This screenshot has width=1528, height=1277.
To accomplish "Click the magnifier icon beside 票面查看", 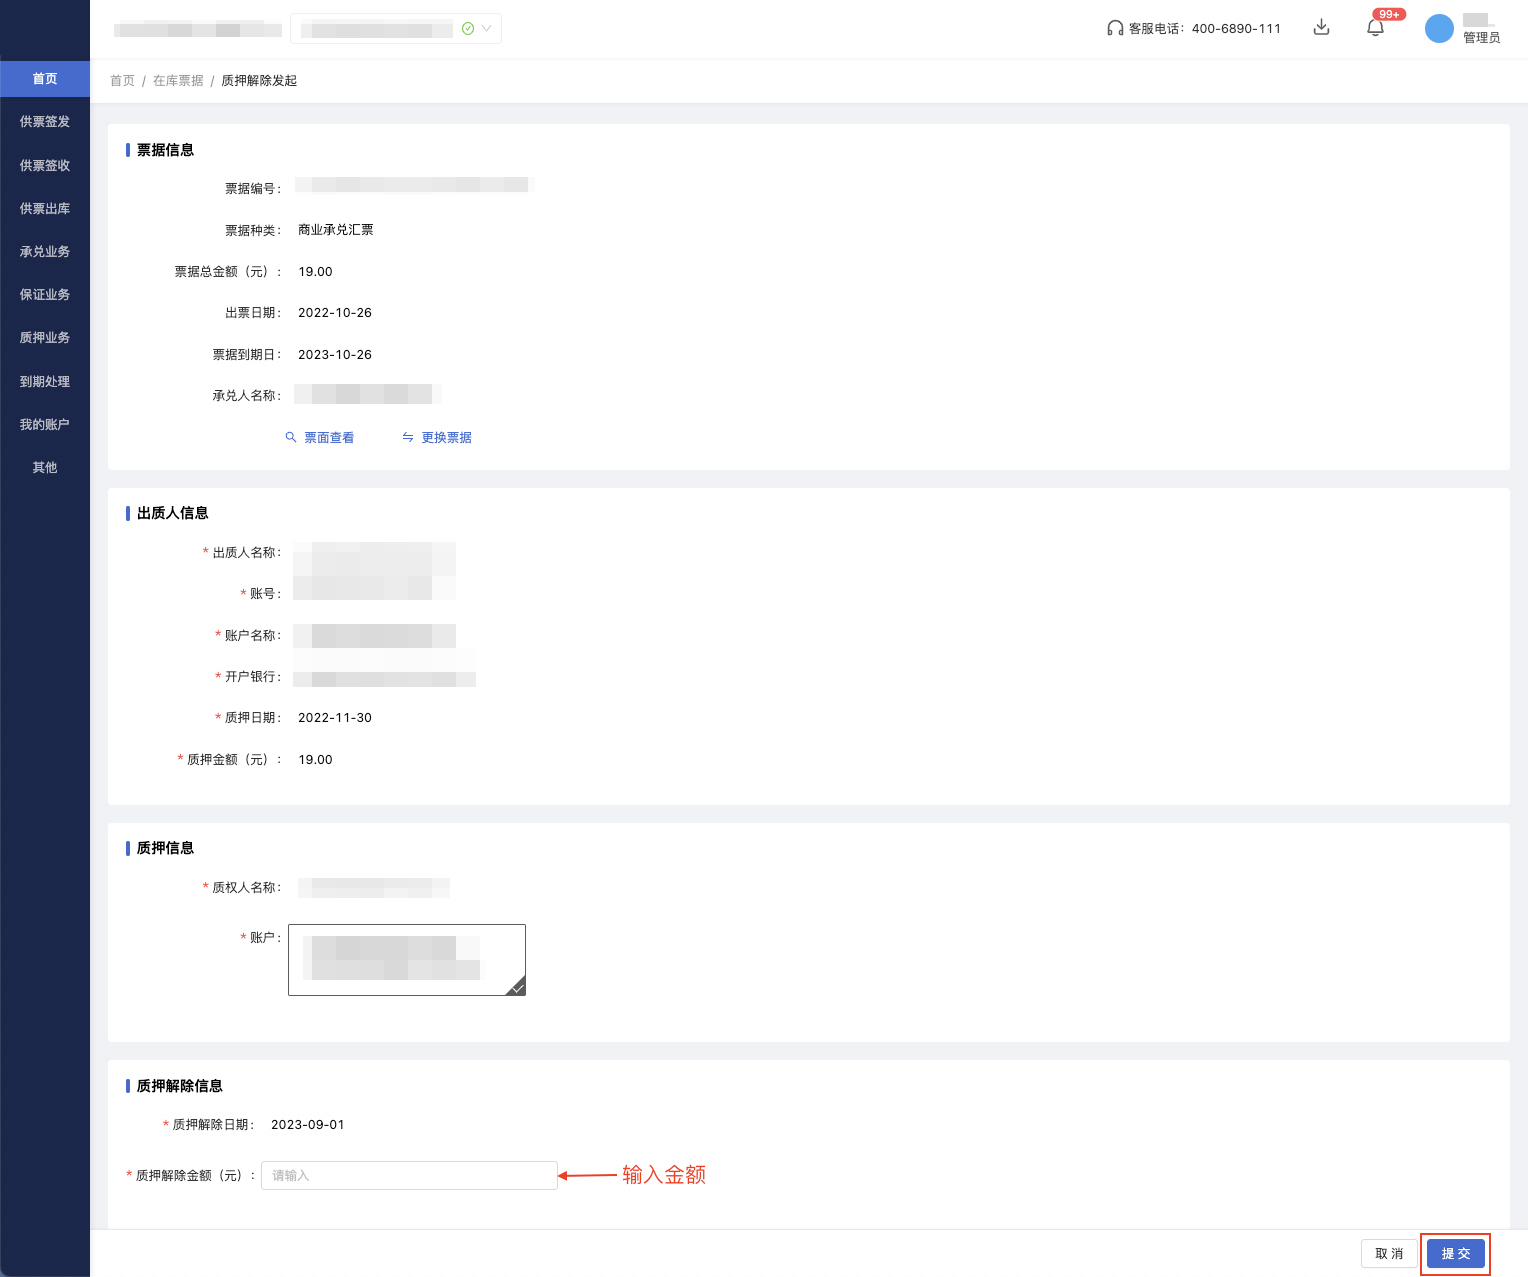I will click(x=291, y=438).
